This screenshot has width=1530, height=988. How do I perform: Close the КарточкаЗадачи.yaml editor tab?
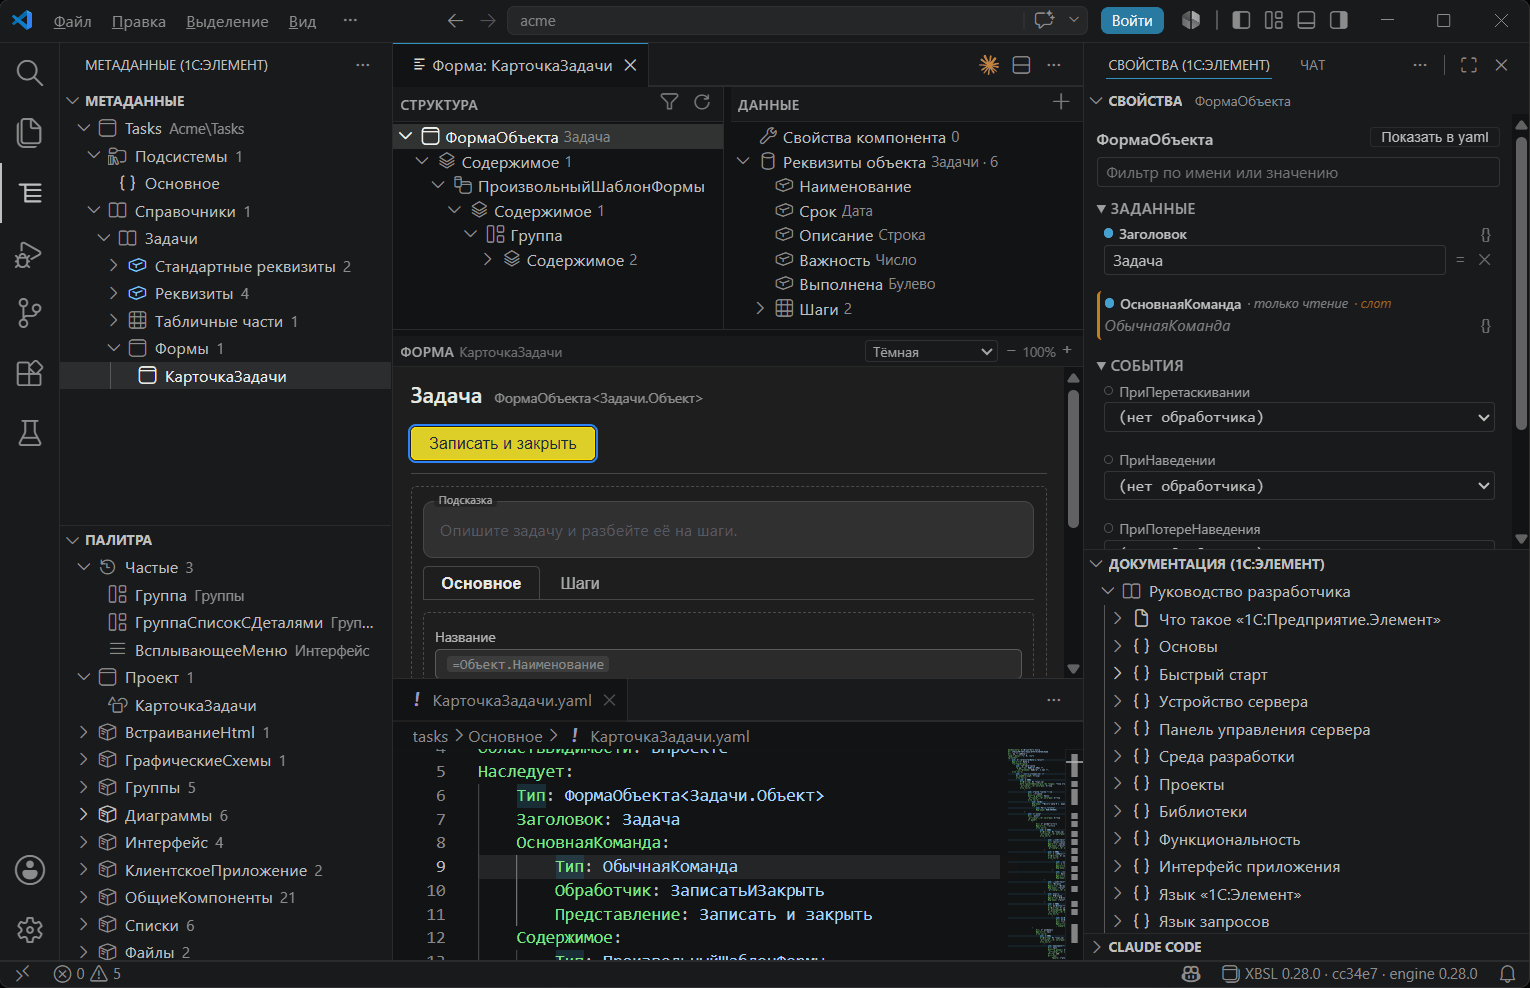click(x=609, y=700)
